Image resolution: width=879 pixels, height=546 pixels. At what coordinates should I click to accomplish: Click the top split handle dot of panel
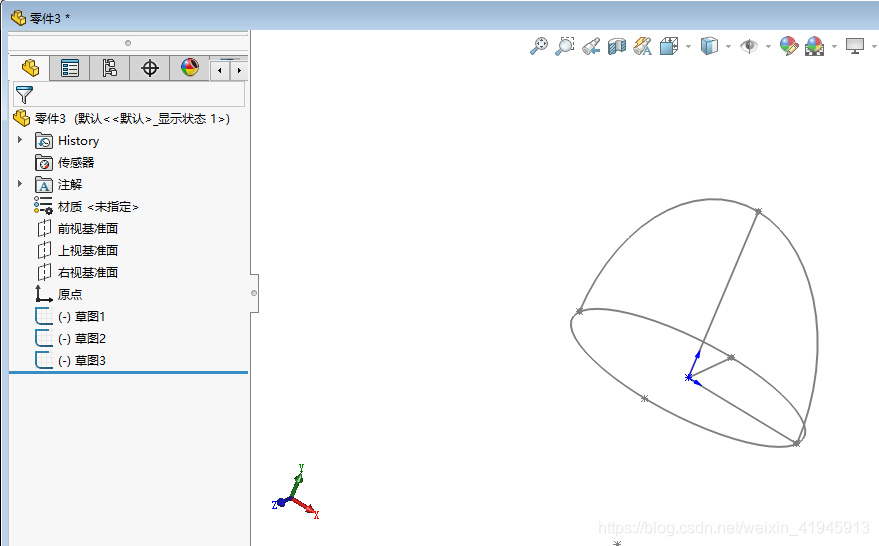[x=128, y=43]
